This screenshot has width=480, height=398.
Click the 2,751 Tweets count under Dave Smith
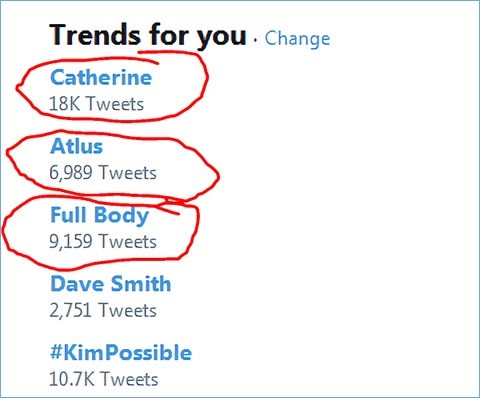pos(103,310)
